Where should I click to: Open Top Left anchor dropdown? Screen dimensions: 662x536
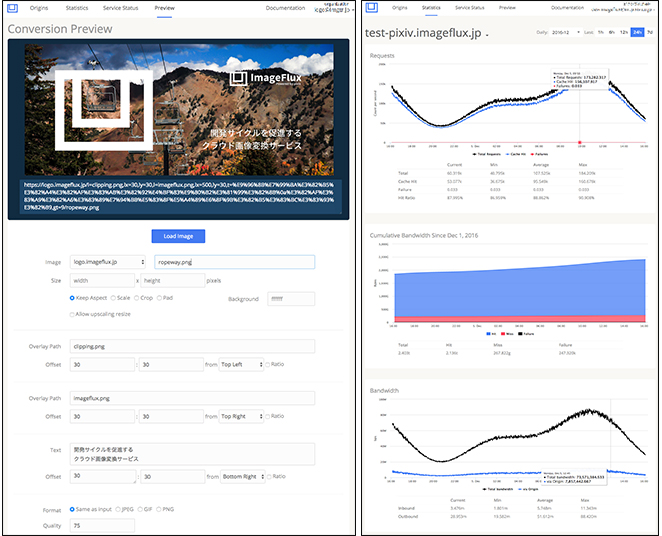pos(241,365)
